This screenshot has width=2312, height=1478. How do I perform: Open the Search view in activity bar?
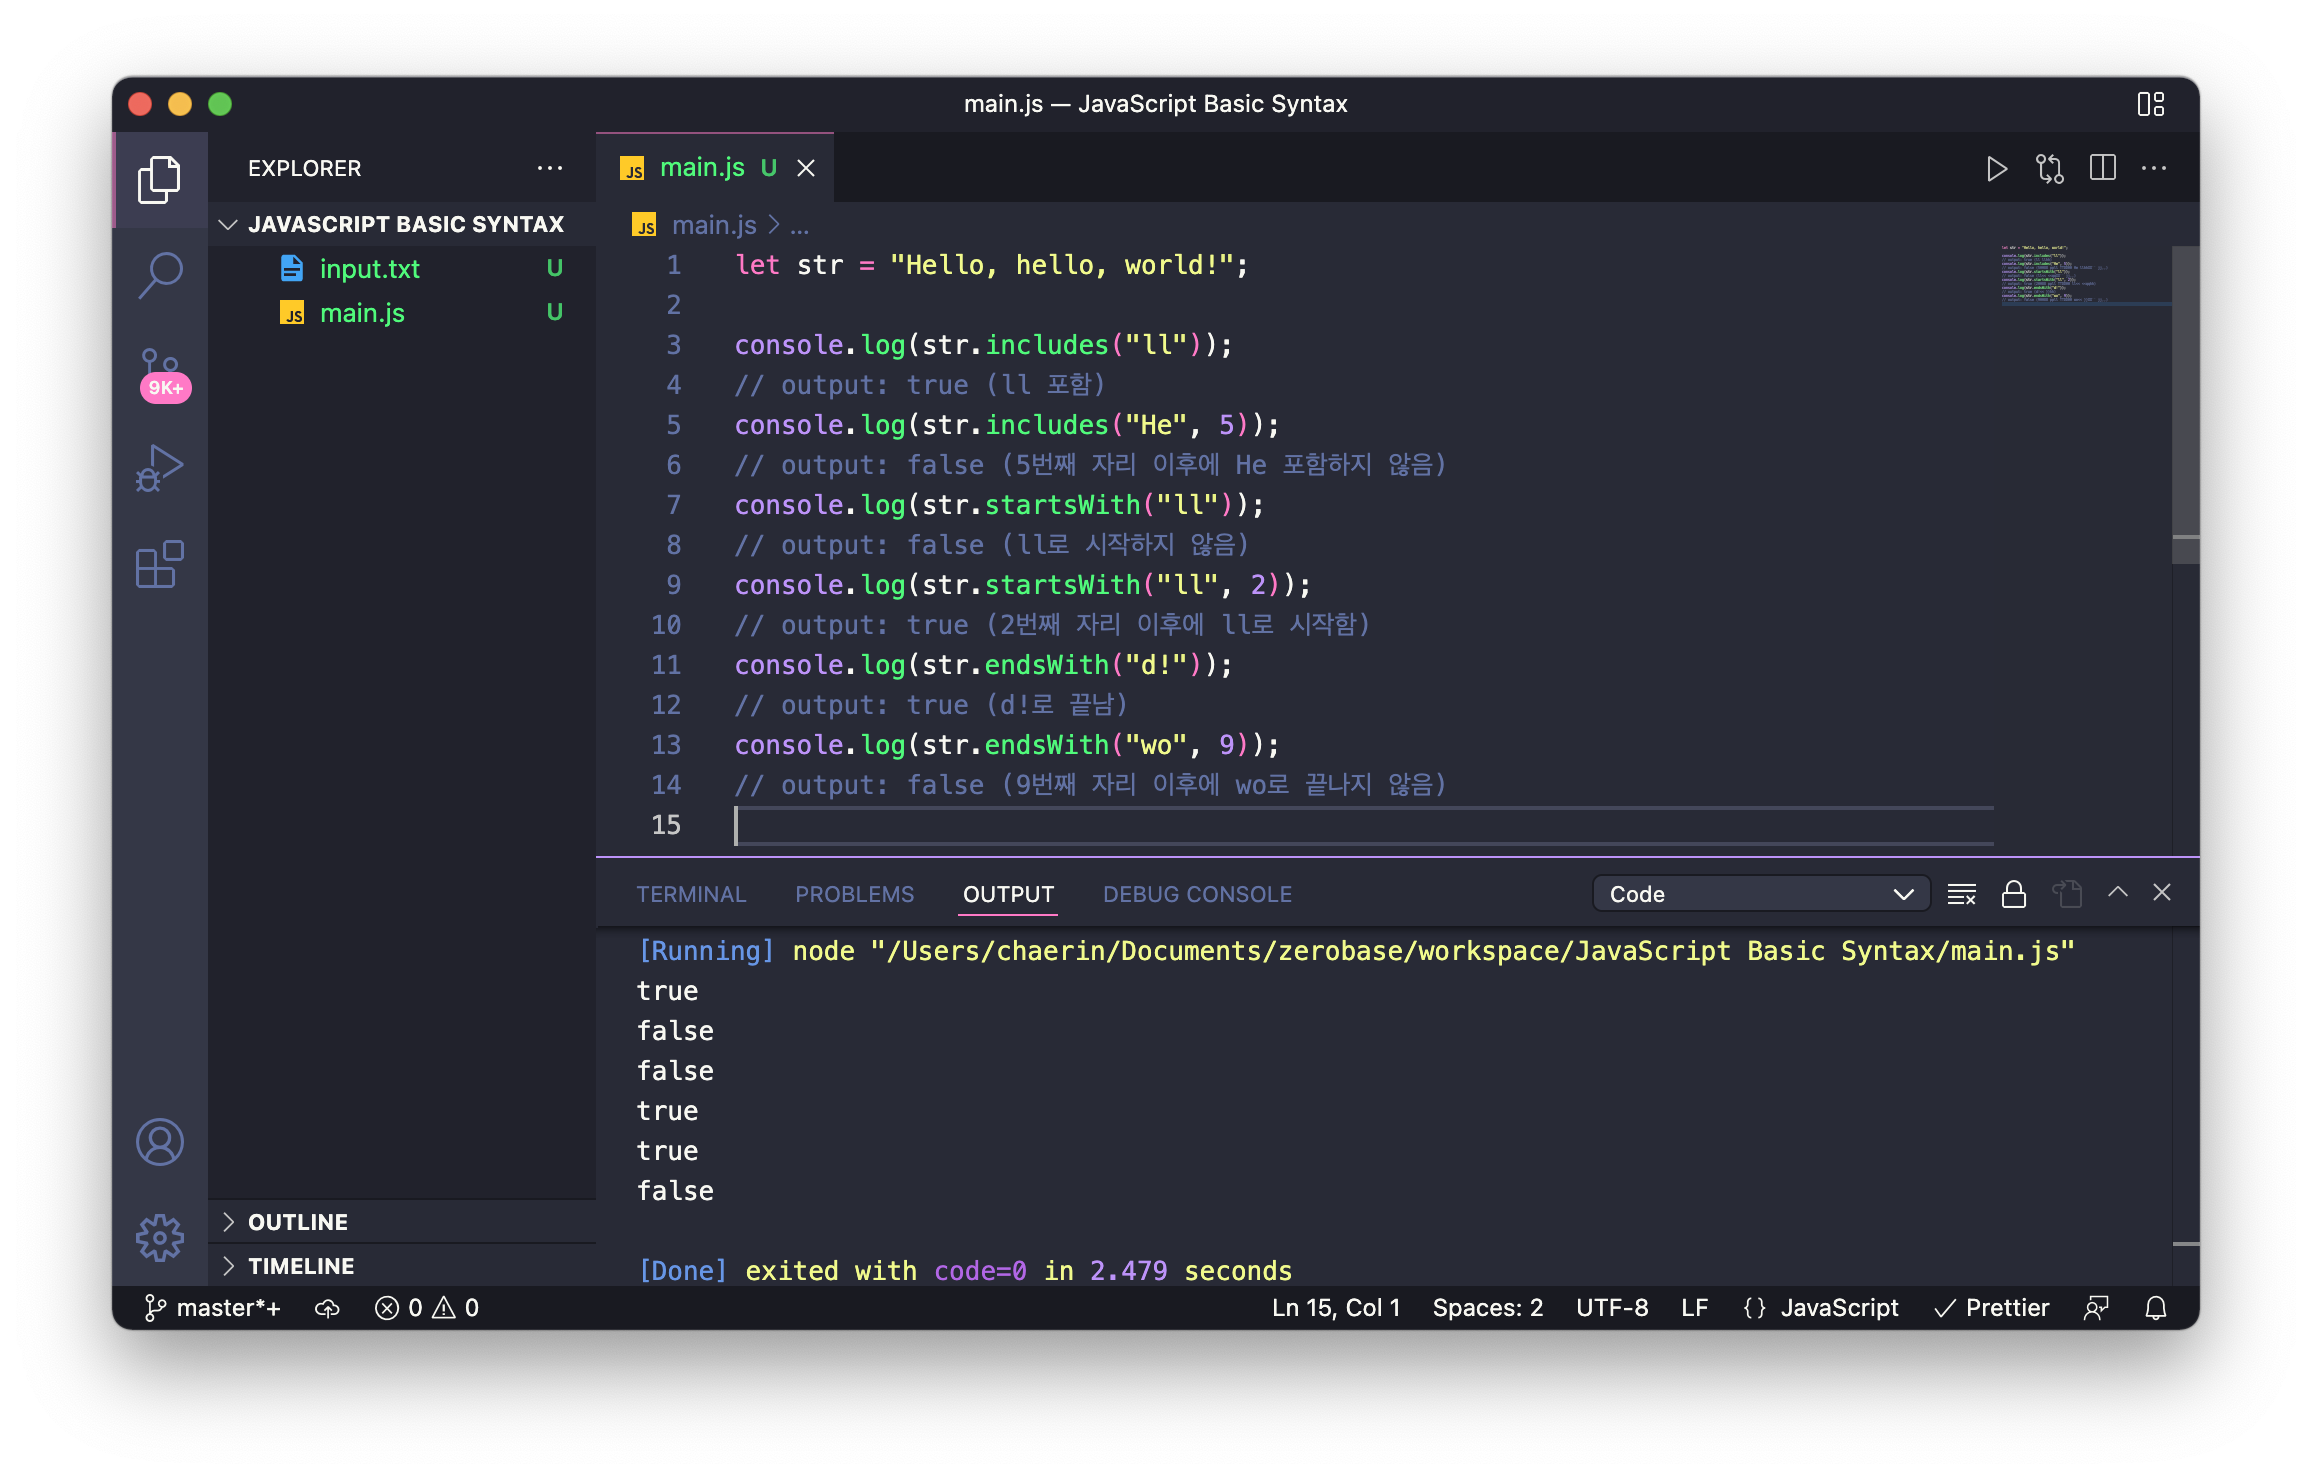(x=160, y=274)
